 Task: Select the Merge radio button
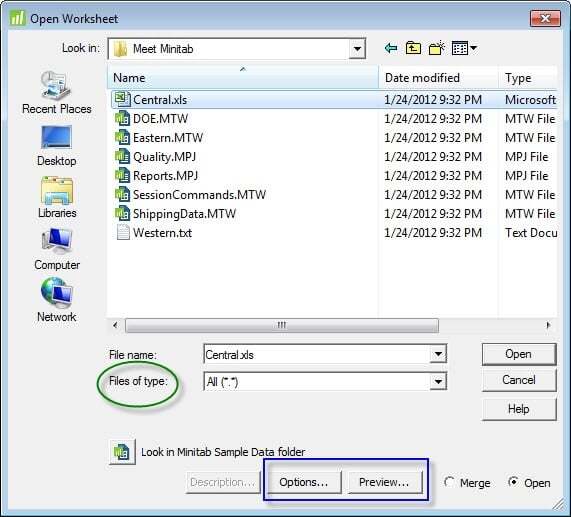449,482
